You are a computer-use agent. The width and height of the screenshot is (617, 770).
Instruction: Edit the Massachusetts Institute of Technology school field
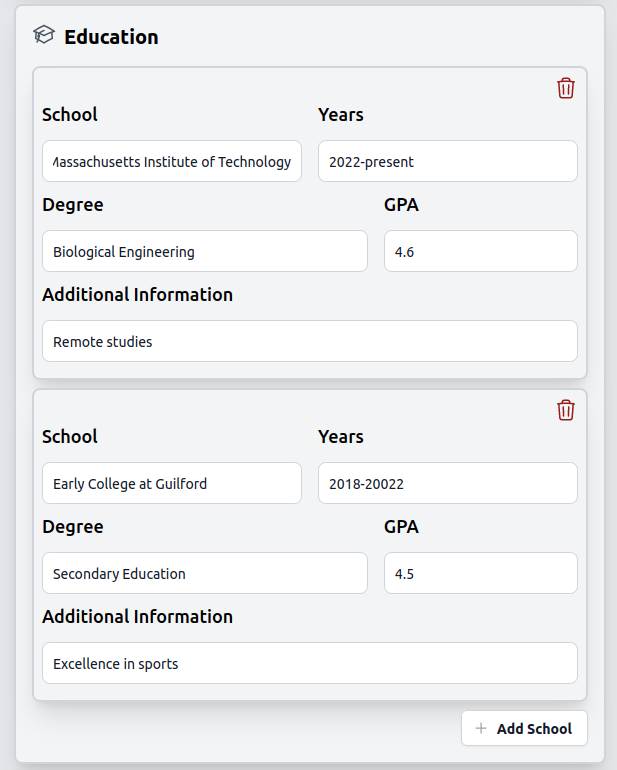coord(172,161)
